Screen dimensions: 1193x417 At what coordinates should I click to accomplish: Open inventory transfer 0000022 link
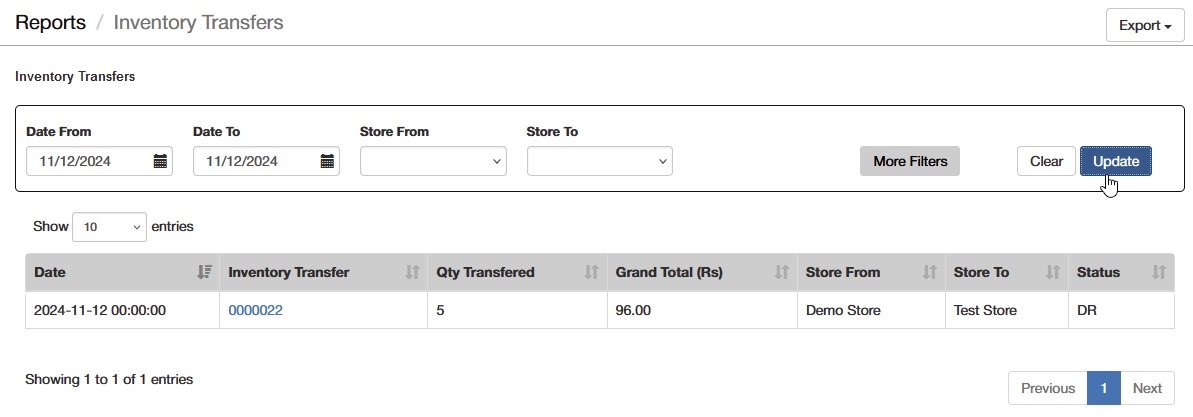256,310
